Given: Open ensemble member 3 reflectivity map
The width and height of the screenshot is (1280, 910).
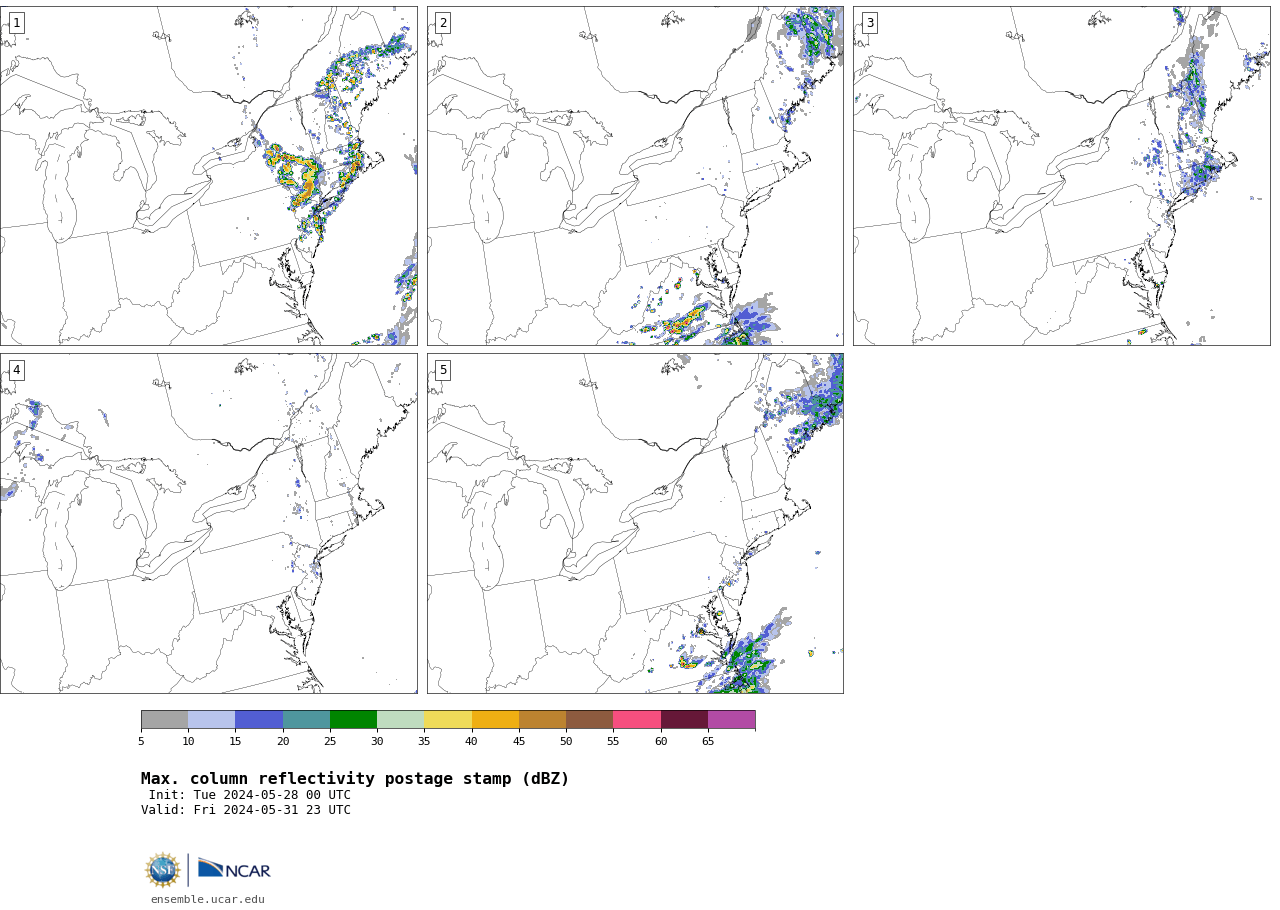Looking at the screenshot, I should [1062, 176].
